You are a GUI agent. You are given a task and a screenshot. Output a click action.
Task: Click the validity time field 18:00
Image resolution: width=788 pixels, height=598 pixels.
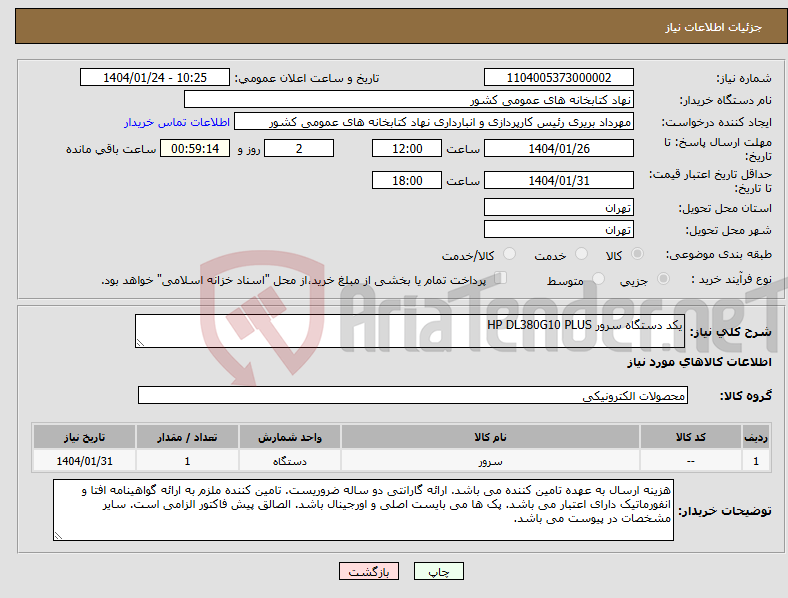[x=407, y=180]
